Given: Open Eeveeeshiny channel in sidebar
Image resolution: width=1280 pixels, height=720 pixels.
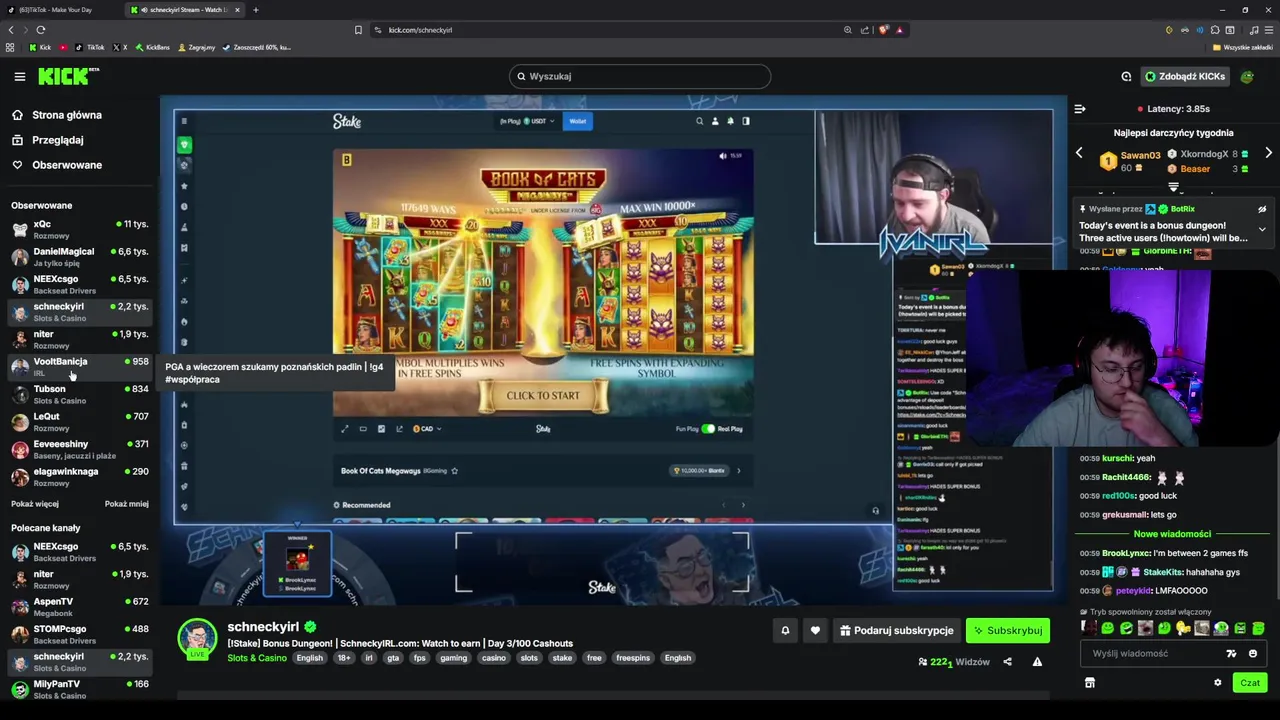Looking at the screenshot, I should click(x=78, y=449).
